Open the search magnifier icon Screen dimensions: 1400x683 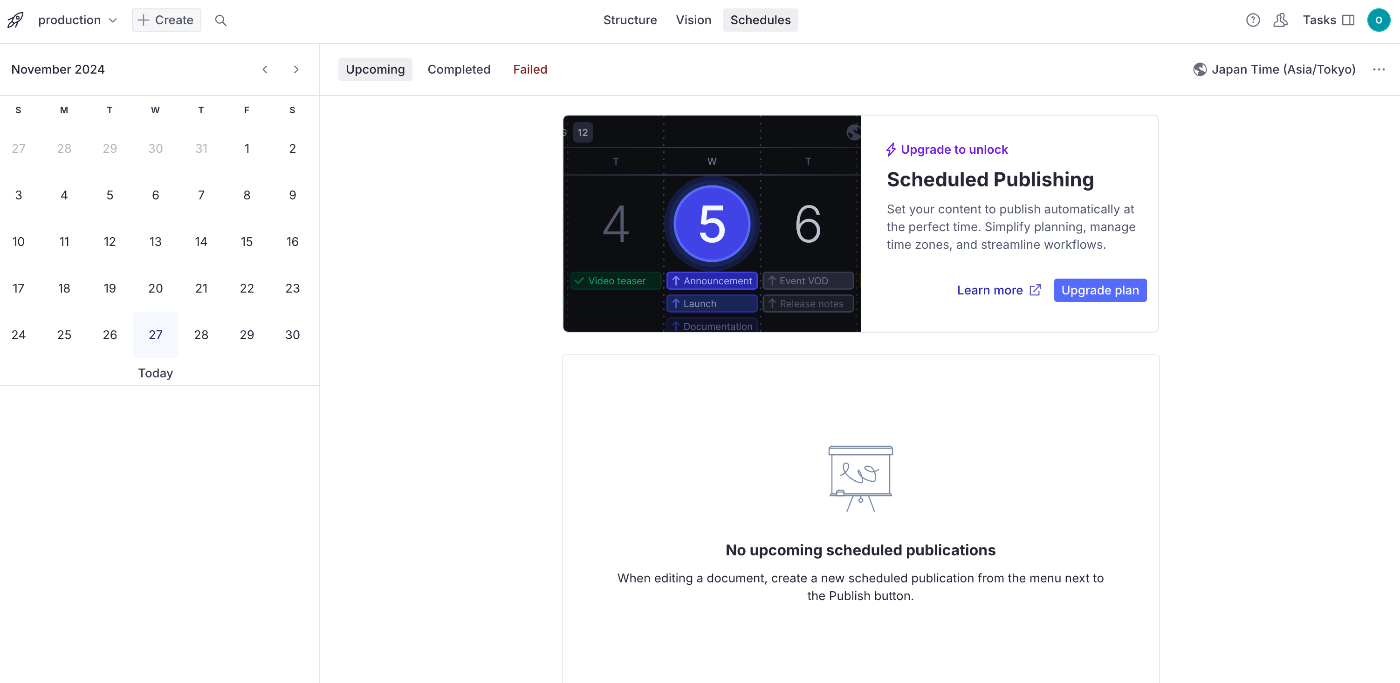tap(221, 20)
